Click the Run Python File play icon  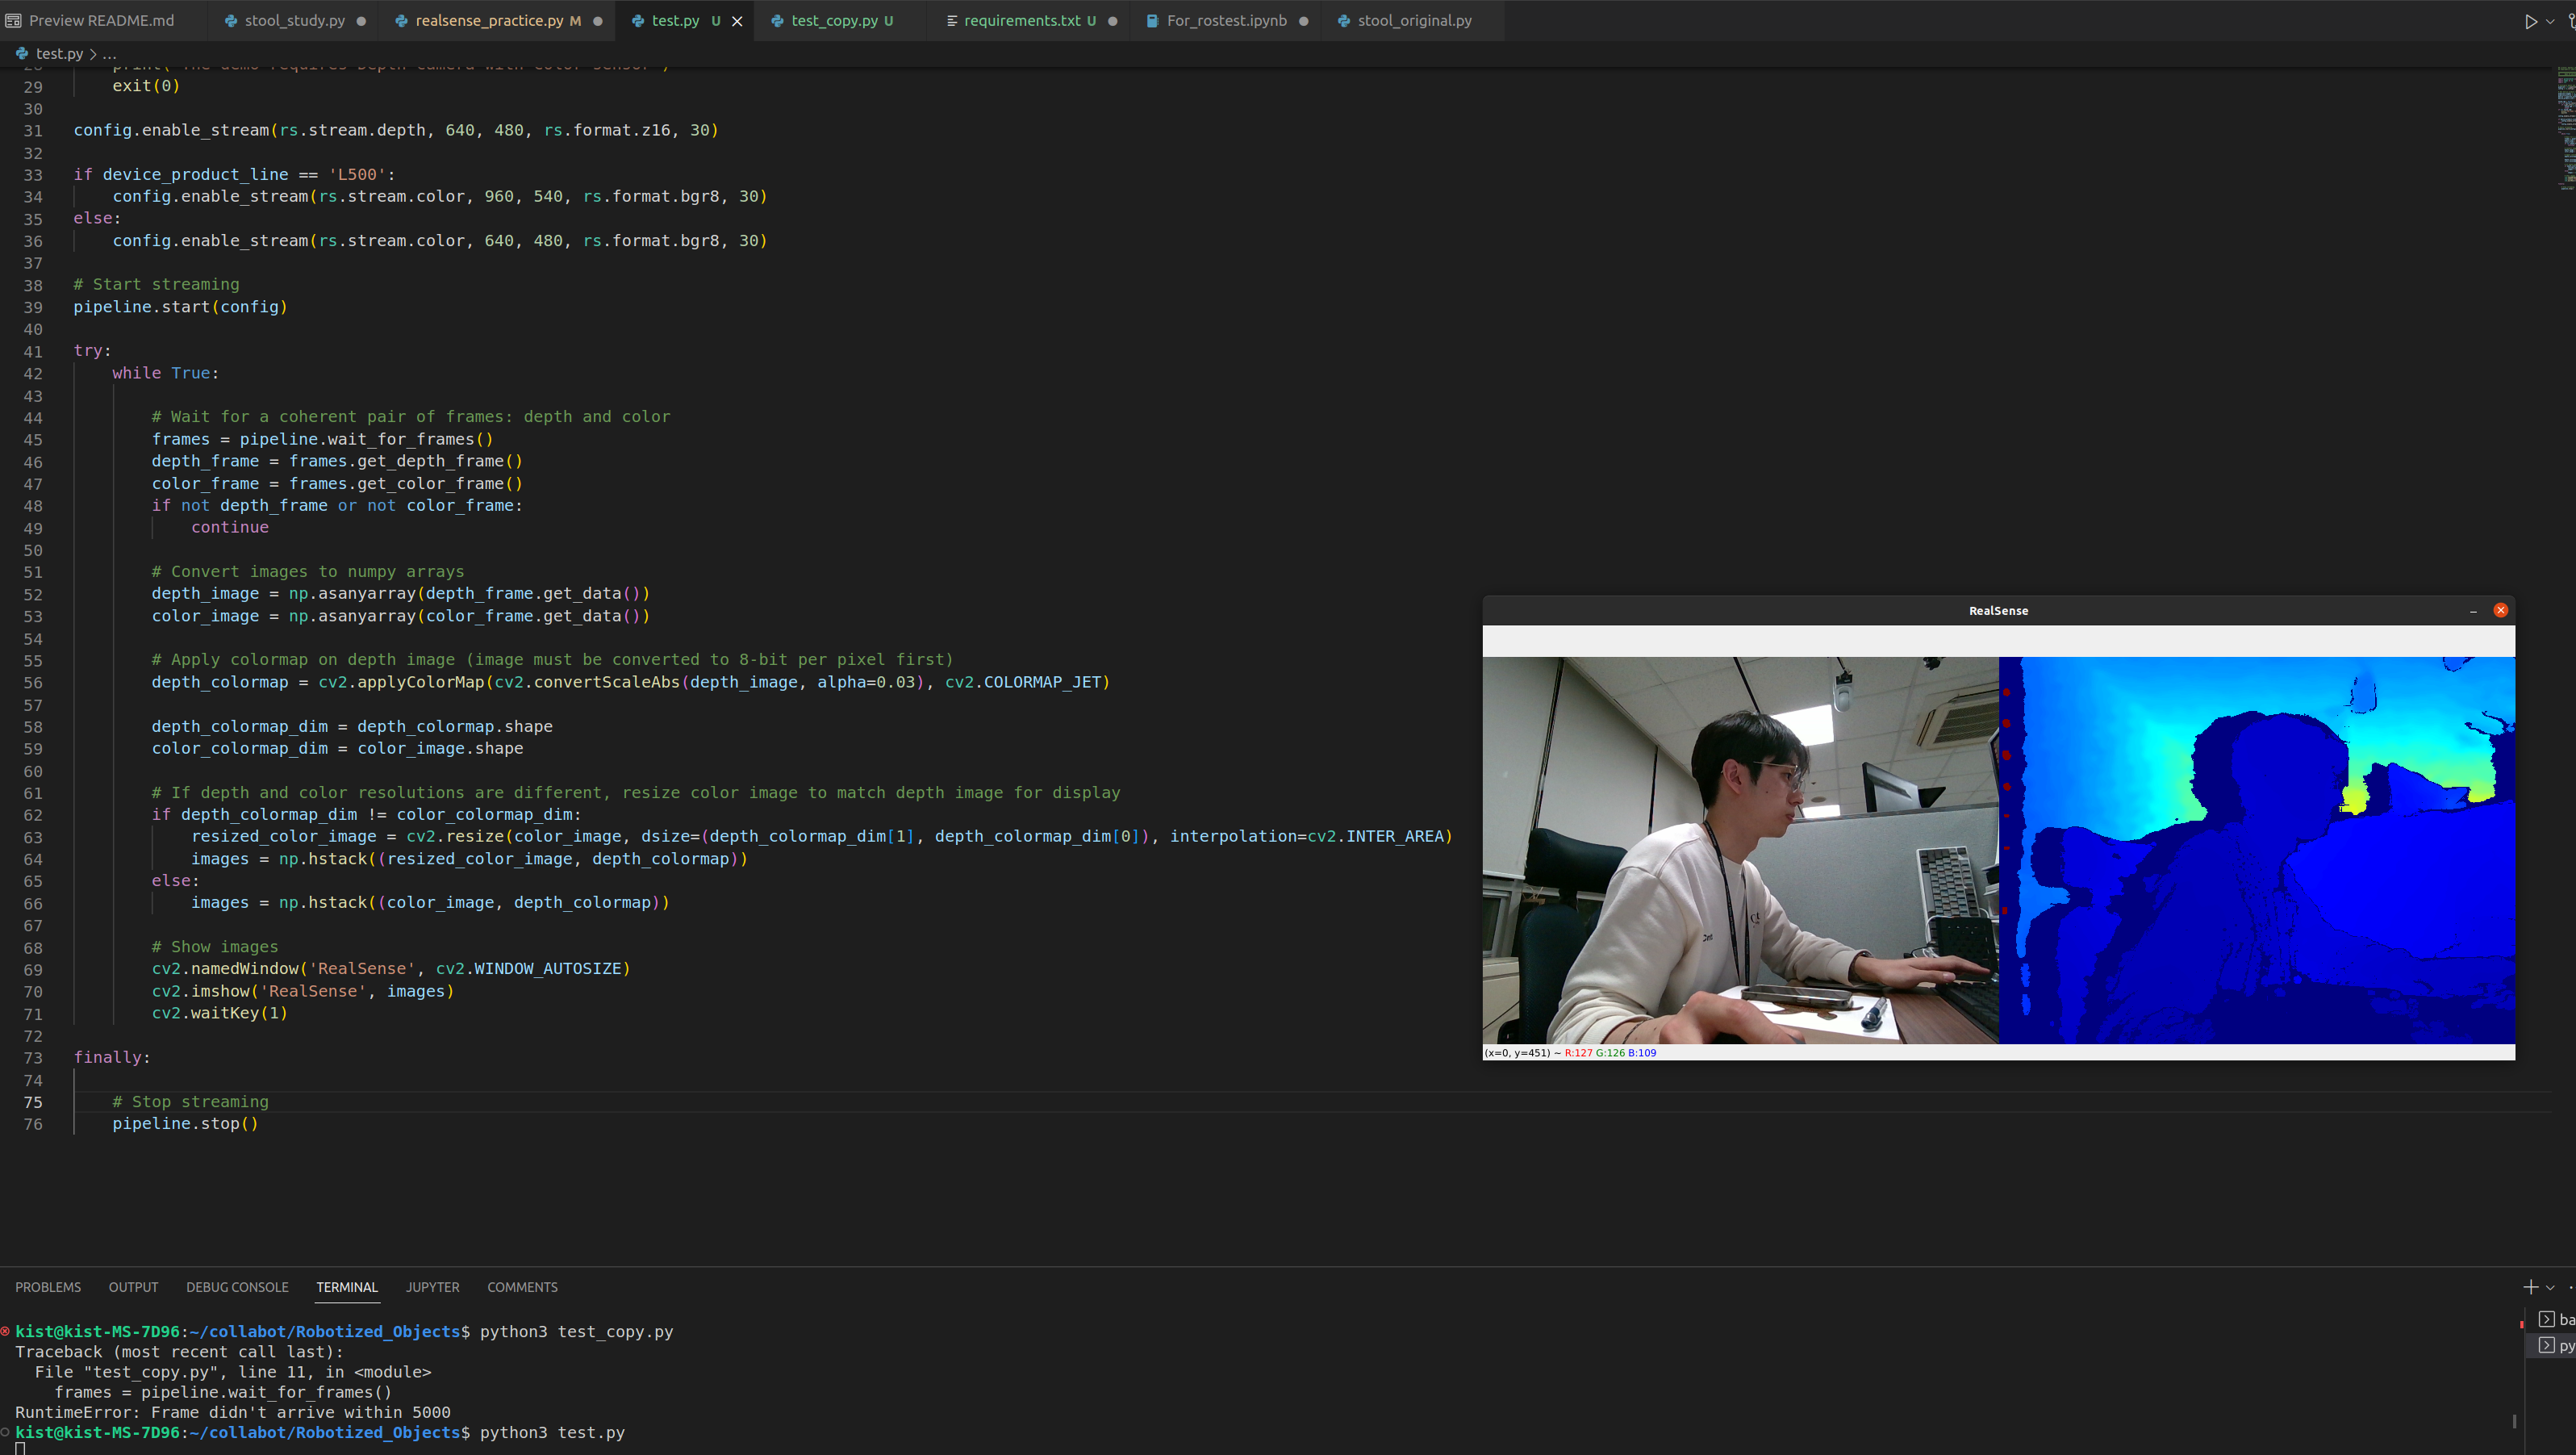coord(2530,21)
